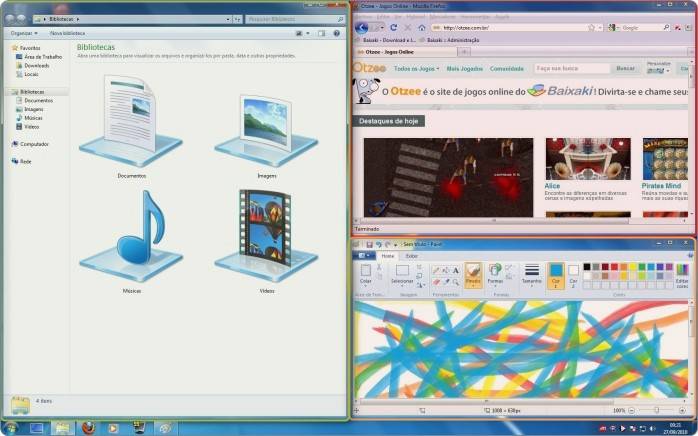Switch to the Home tab in Paint
The height and width of the screenshot is (436, 698).
coord(387,256)
